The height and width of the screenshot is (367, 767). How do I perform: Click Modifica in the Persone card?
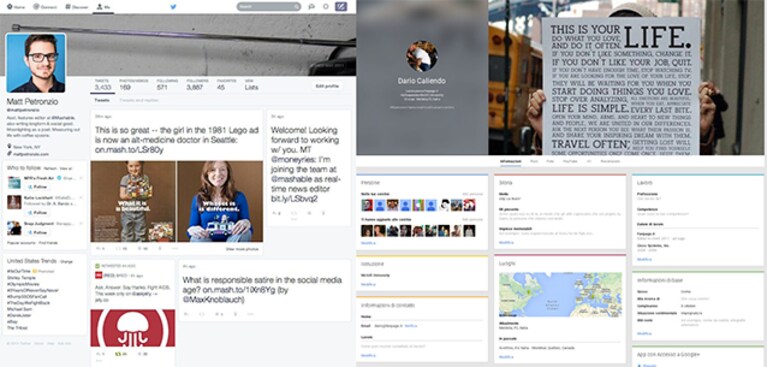click(368, 243)
